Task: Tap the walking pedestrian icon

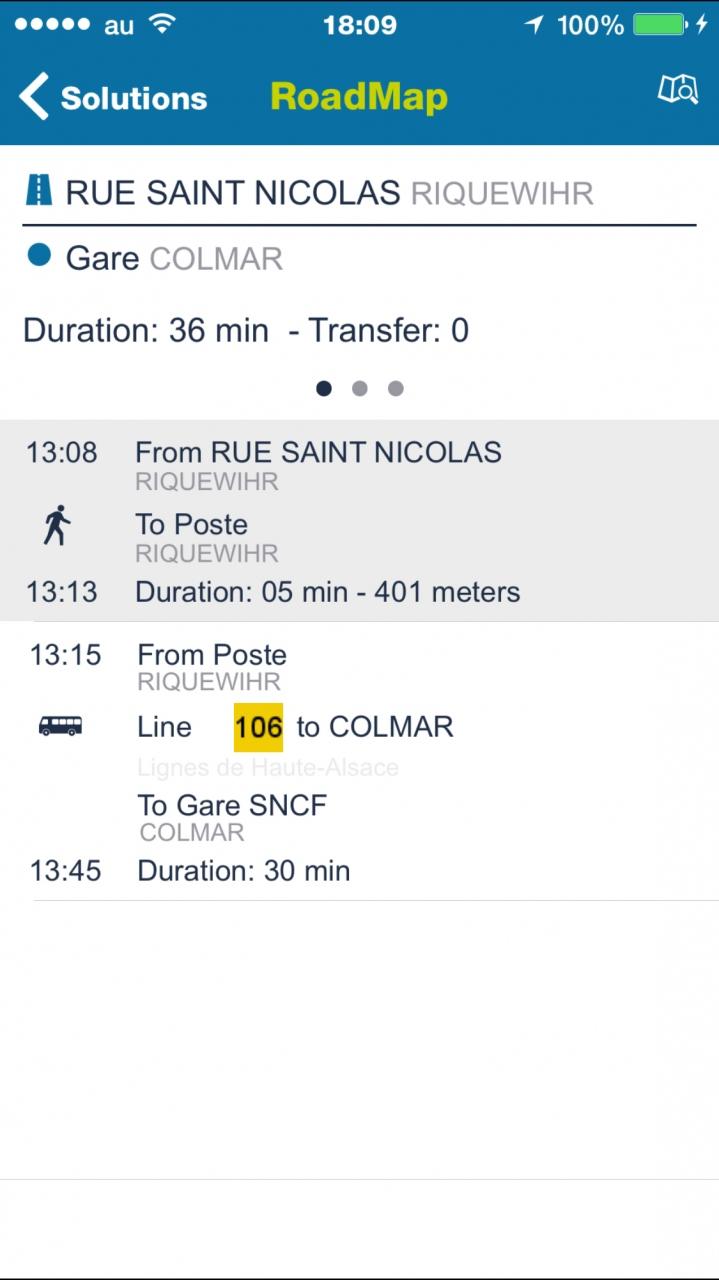Action: coord(57,525)
